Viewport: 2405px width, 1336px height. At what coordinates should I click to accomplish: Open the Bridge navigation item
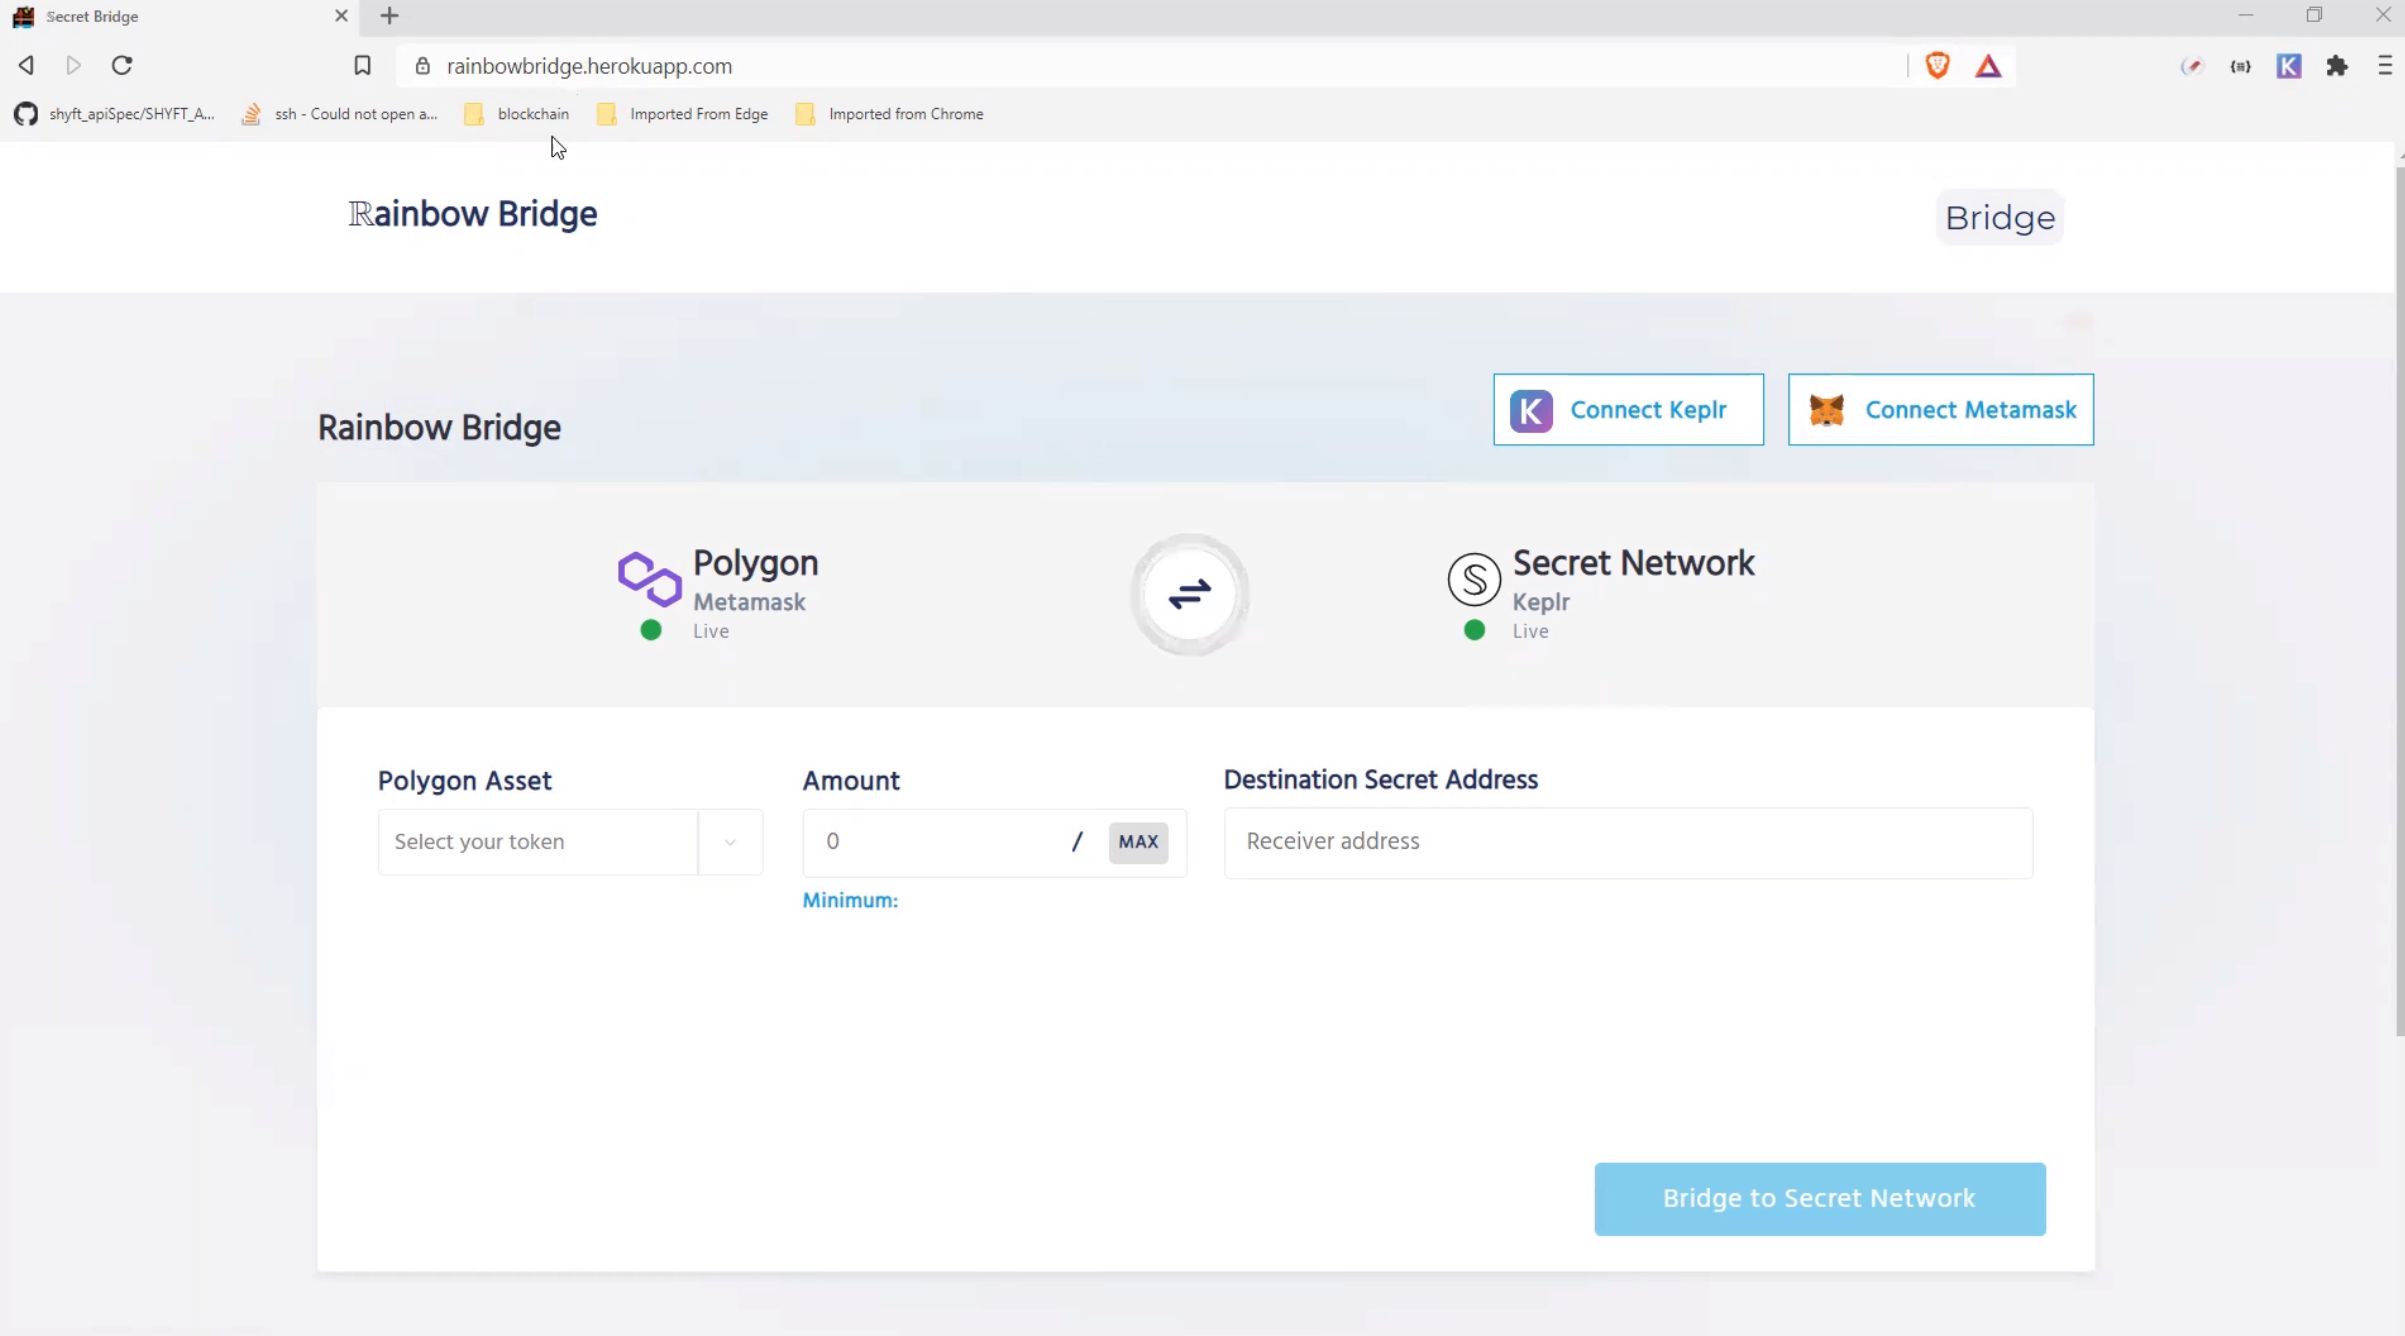pyautogui.click(x=2000, y=217)
